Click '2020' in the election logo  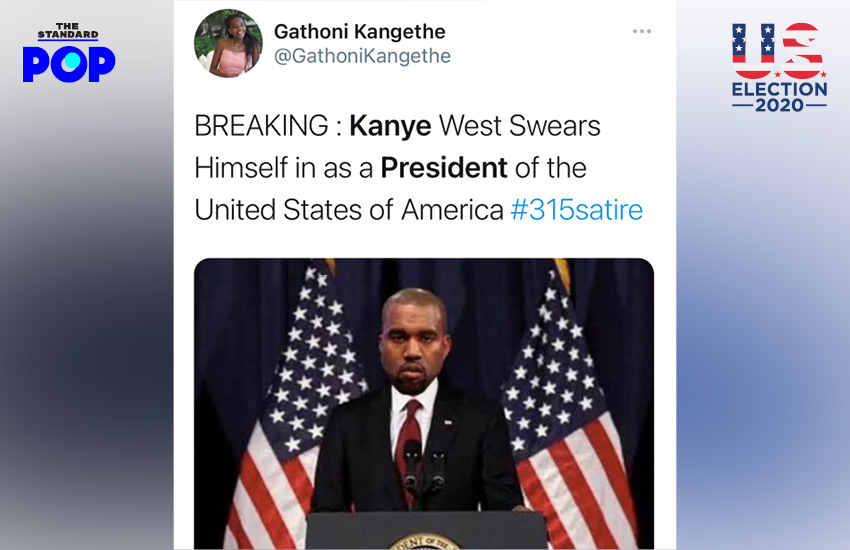pyautogui.click(x=779, y=105)
